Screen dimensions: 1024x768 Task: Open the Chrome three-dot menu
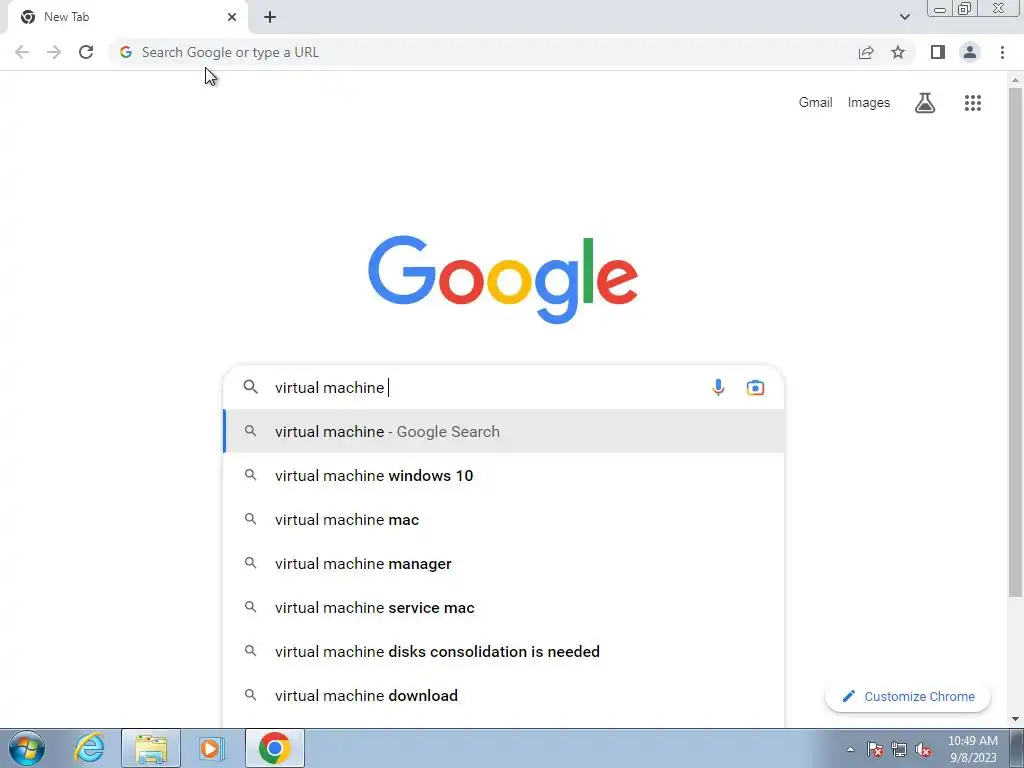1002,52
